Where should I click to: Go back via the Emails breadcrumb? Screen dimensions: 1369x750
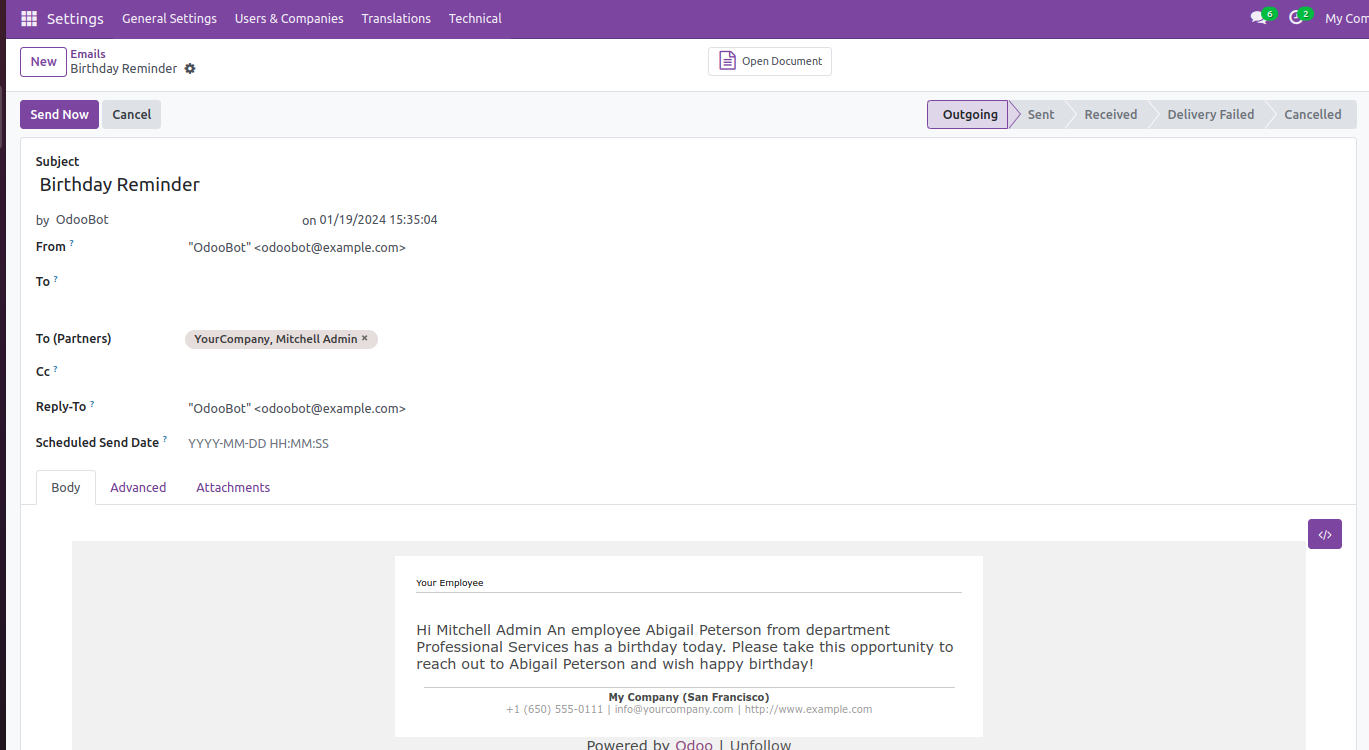(x=88, y=54)
